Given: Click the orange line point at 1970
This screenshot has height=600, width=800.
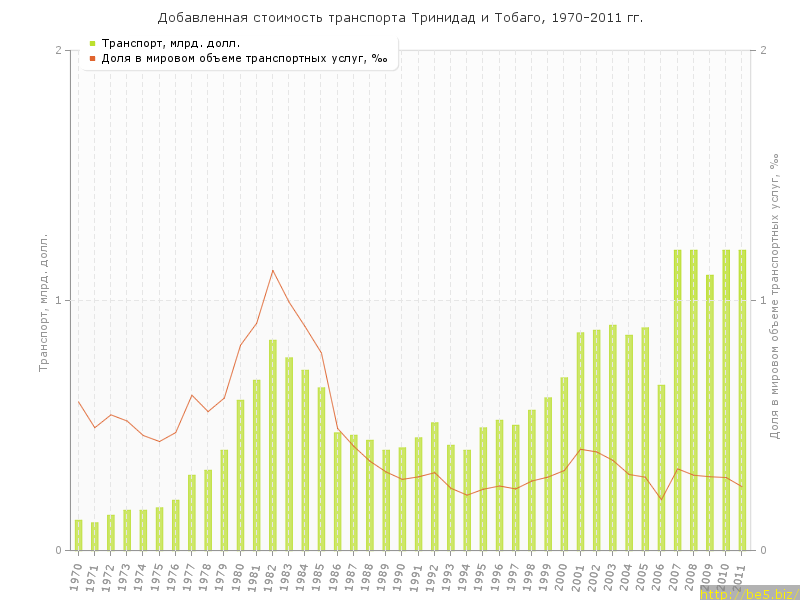Looking at the screenshot, I should (x=79, y=402).
